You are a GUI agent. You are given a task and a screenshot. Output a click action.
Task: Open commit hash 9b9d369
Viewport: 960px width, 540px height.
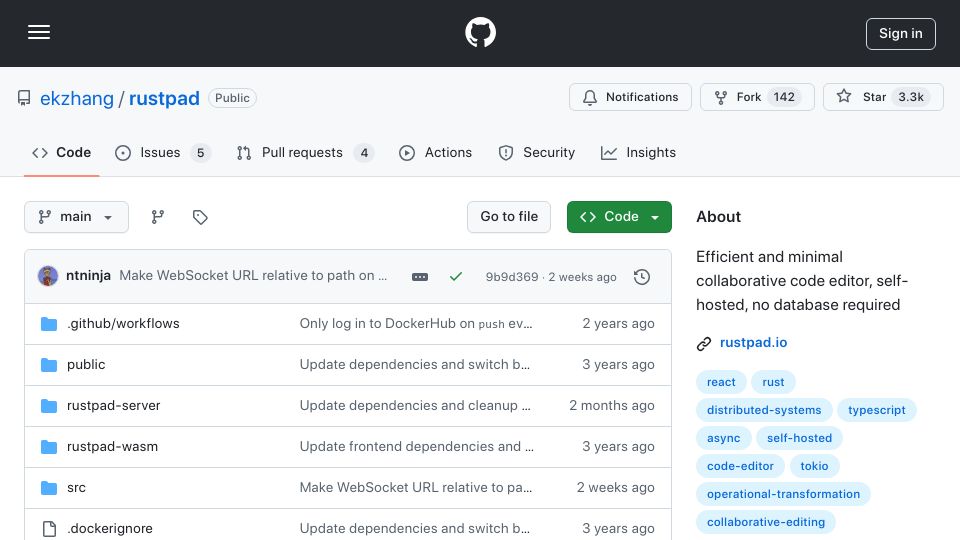[512, 277]
